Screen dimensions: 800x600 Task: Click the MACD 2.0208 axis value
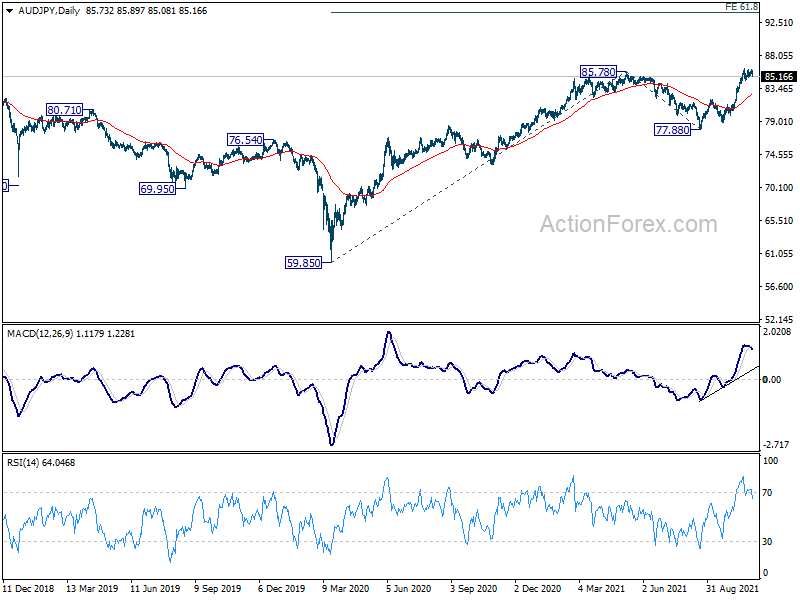coord(778,331)
